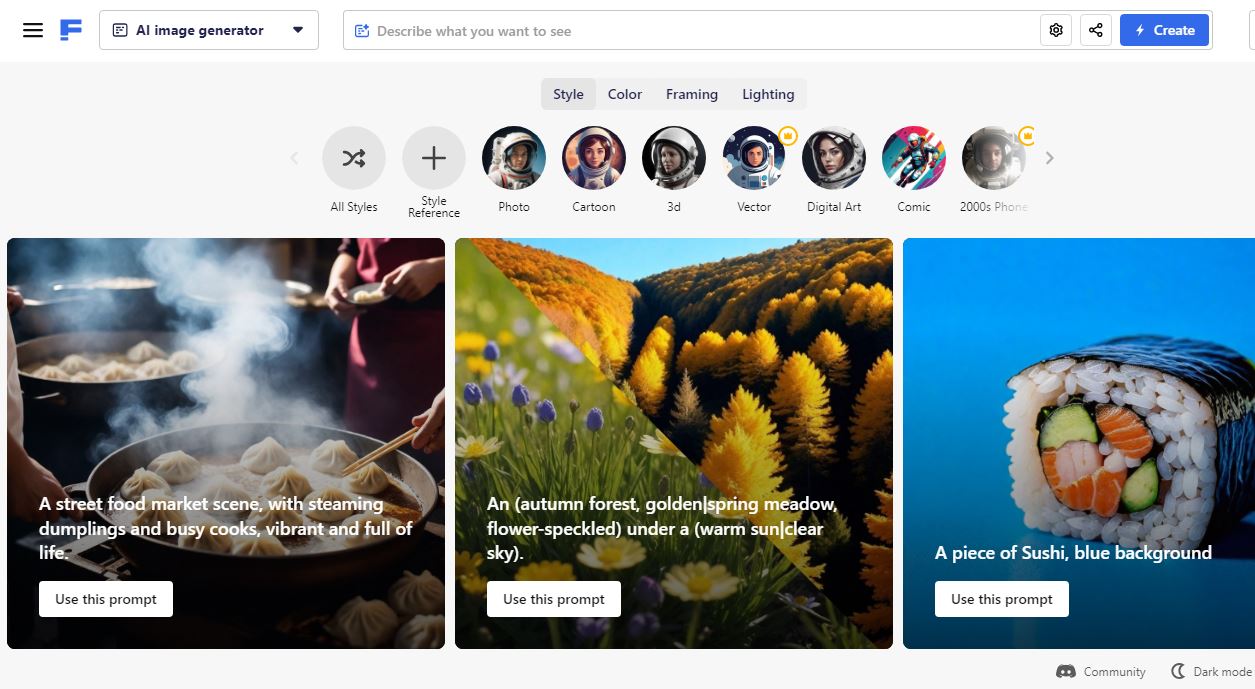Select the Photo style thumbnail
Image resolution: width=1255 pixels, height=689 pixels.
(514, 158)
